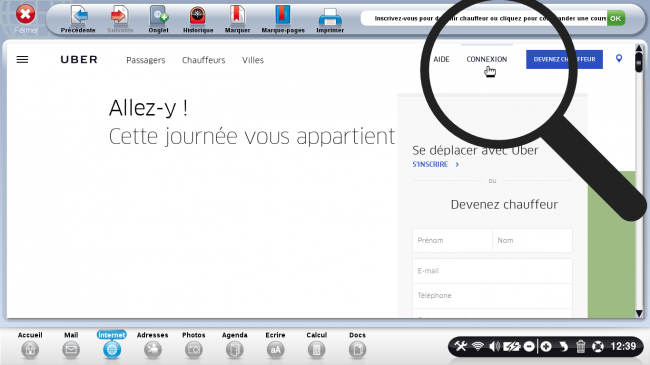This screenshot has height=365, width=650.
Task: Confirm the address bar with OK button
Action: tap(616, 18)
